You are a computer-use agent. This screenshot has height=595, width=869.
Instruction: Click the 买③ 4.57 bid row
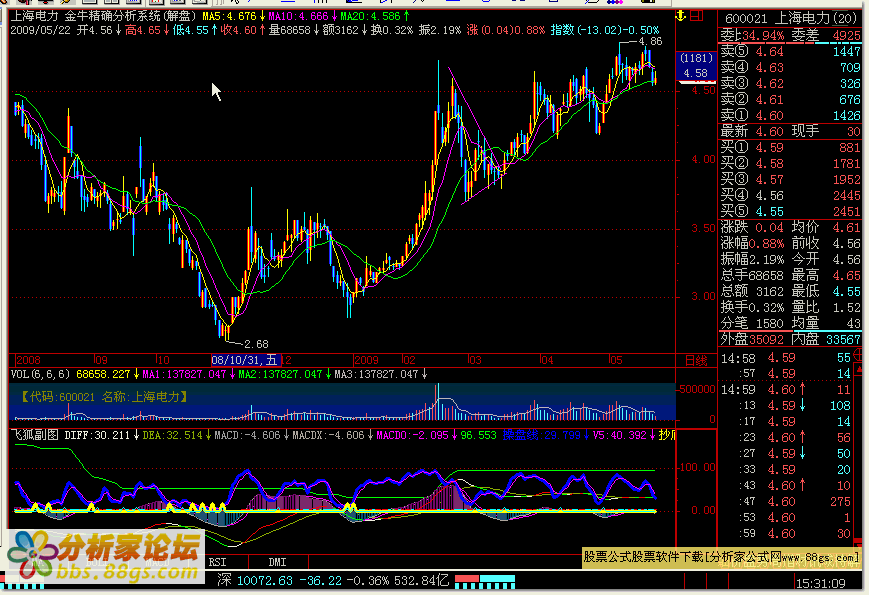click(790, 179)
